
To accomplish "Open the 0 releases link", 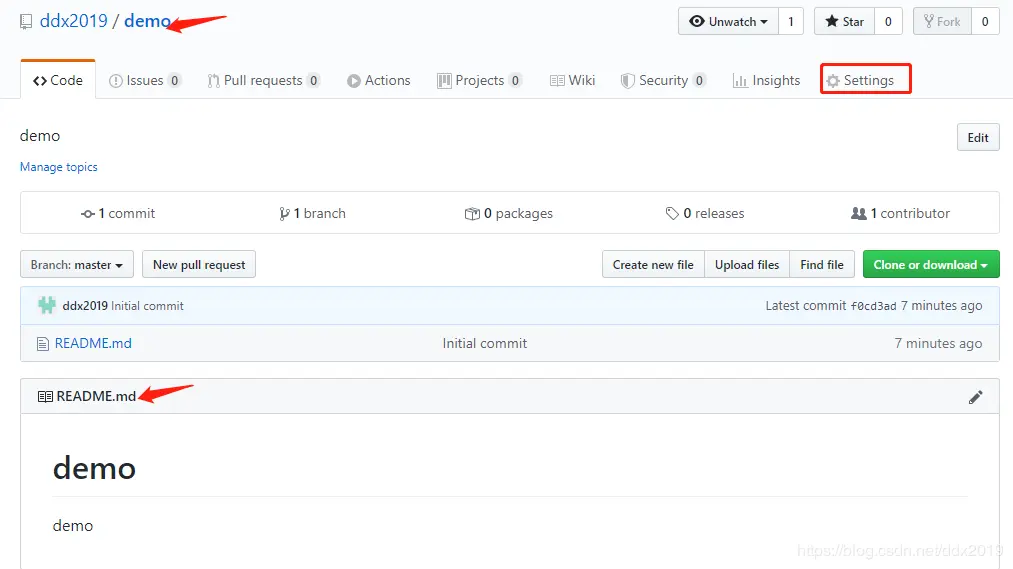I will click(x=705, y=213).
